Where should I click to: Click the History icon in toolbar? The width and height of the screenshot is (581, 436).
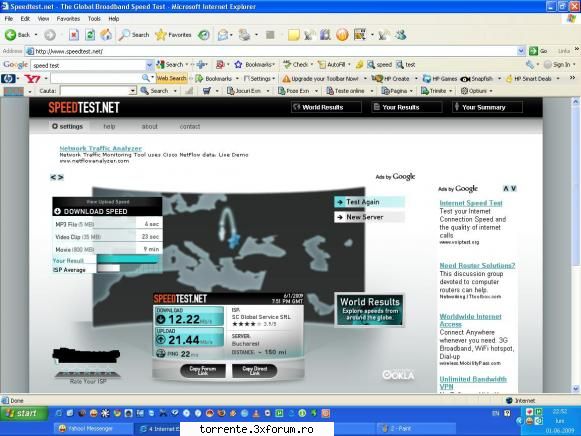click(x=203, y=35)
